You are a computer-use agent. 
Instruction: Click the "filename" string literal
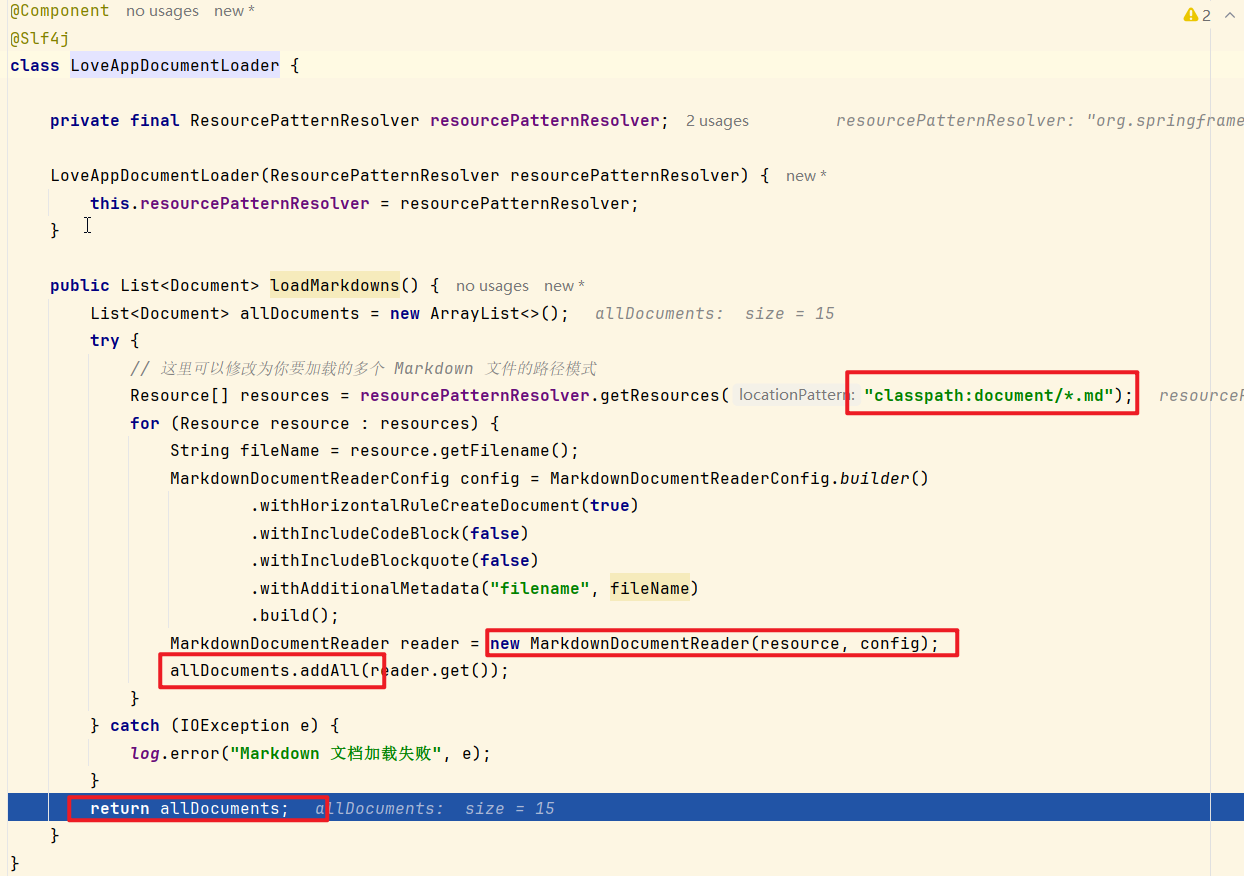click(x=540, y=588)
